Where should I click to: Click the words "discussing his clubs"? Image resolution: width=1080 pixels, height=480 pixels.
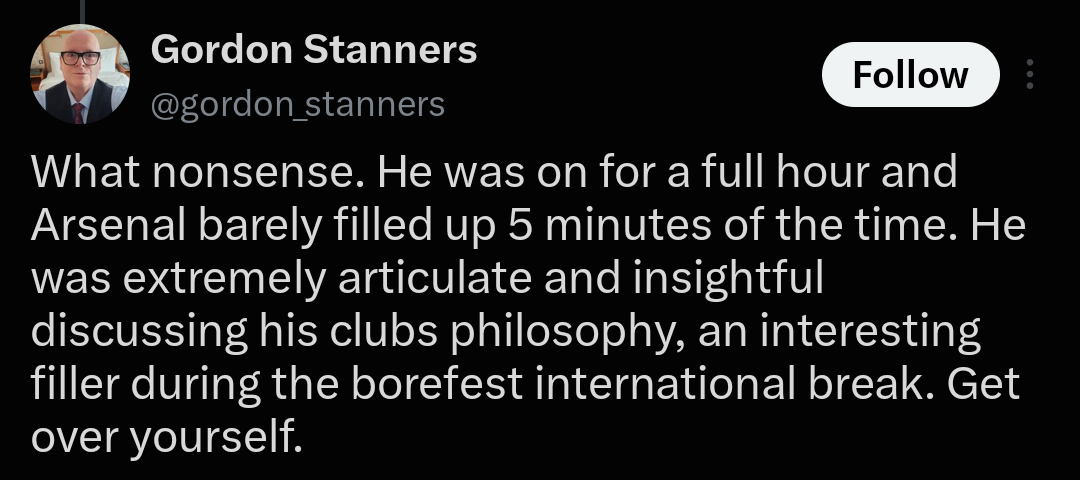(x=234, y=332)
